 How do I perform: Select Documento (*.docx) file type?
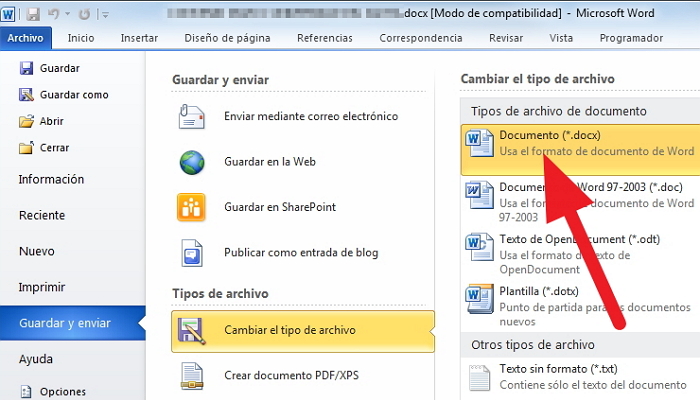pos(580,150)
